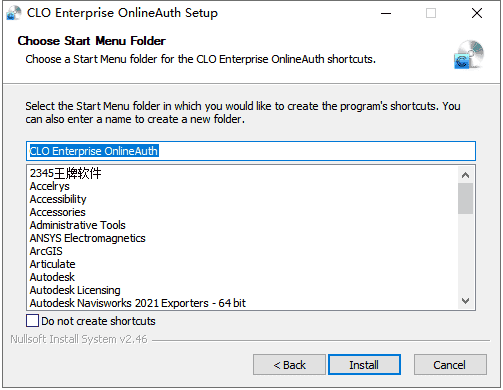The width and height of the screenshot is (503, 390).
Task: Minimize the setup window
Action: click(x=386, y=13)
